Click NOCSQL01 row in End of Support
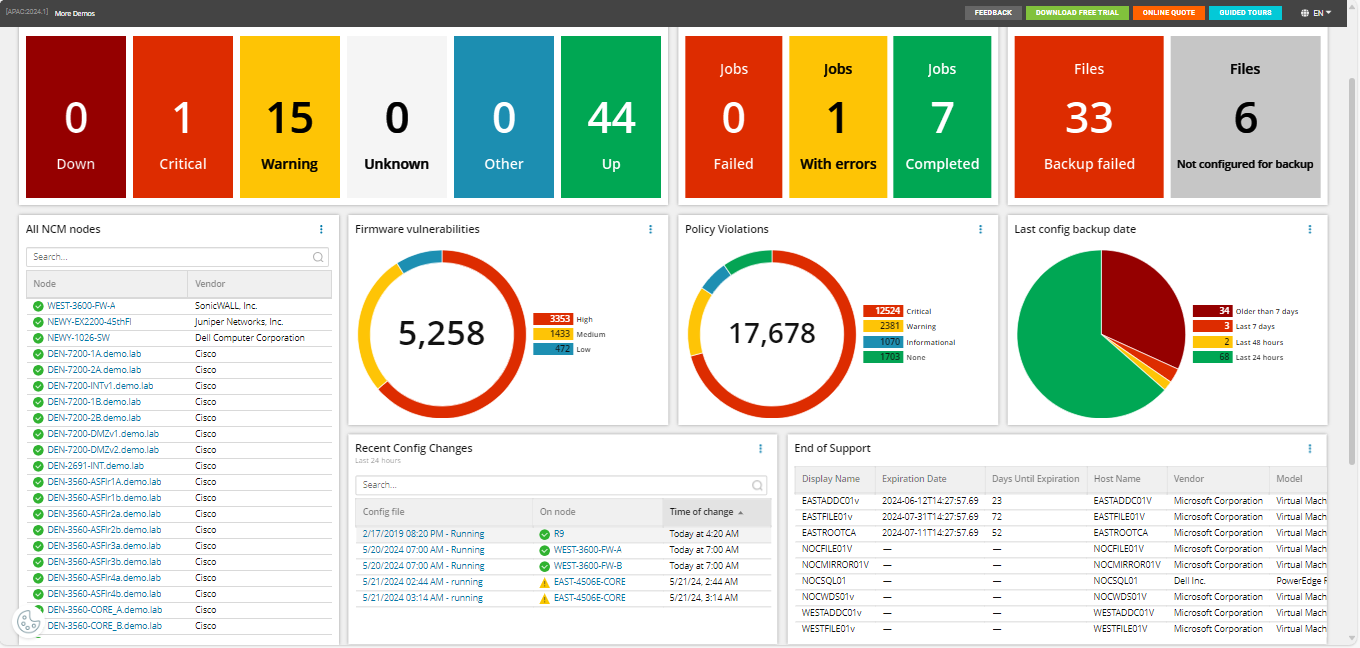Screen dimensions: 1360x648 click(x=1061, y=581)
